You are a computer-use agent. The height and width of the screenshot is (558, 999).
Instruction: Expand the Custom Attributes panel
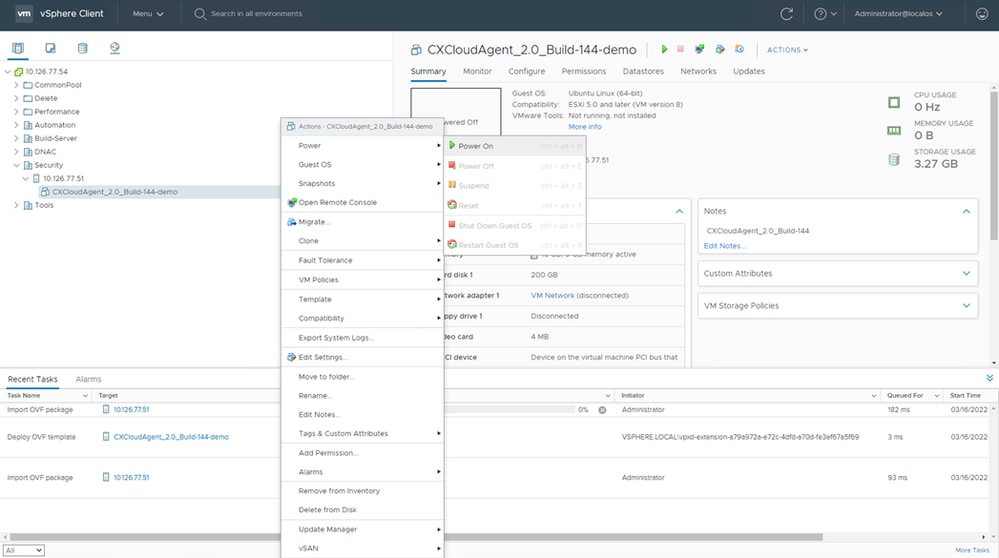(966, 273)
